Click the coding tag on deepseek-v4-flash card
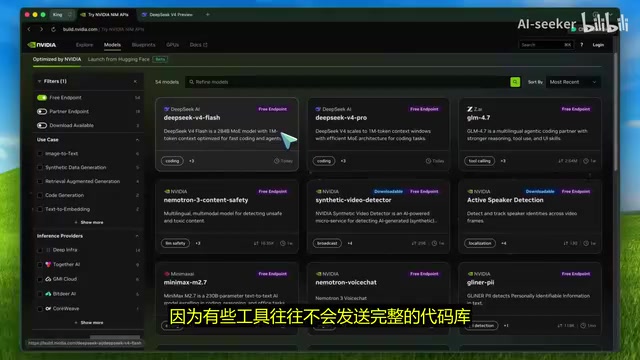640x360 pixels. 172,161
